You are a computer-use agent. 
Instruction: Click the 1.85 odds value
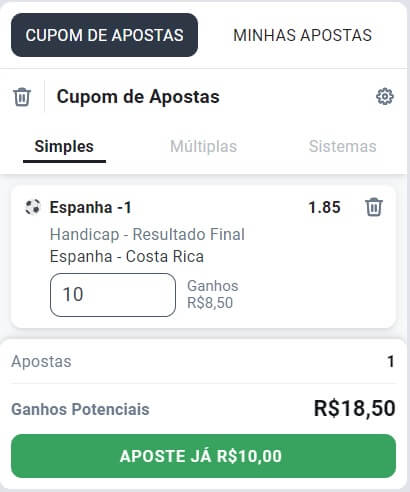pos(324,207)
